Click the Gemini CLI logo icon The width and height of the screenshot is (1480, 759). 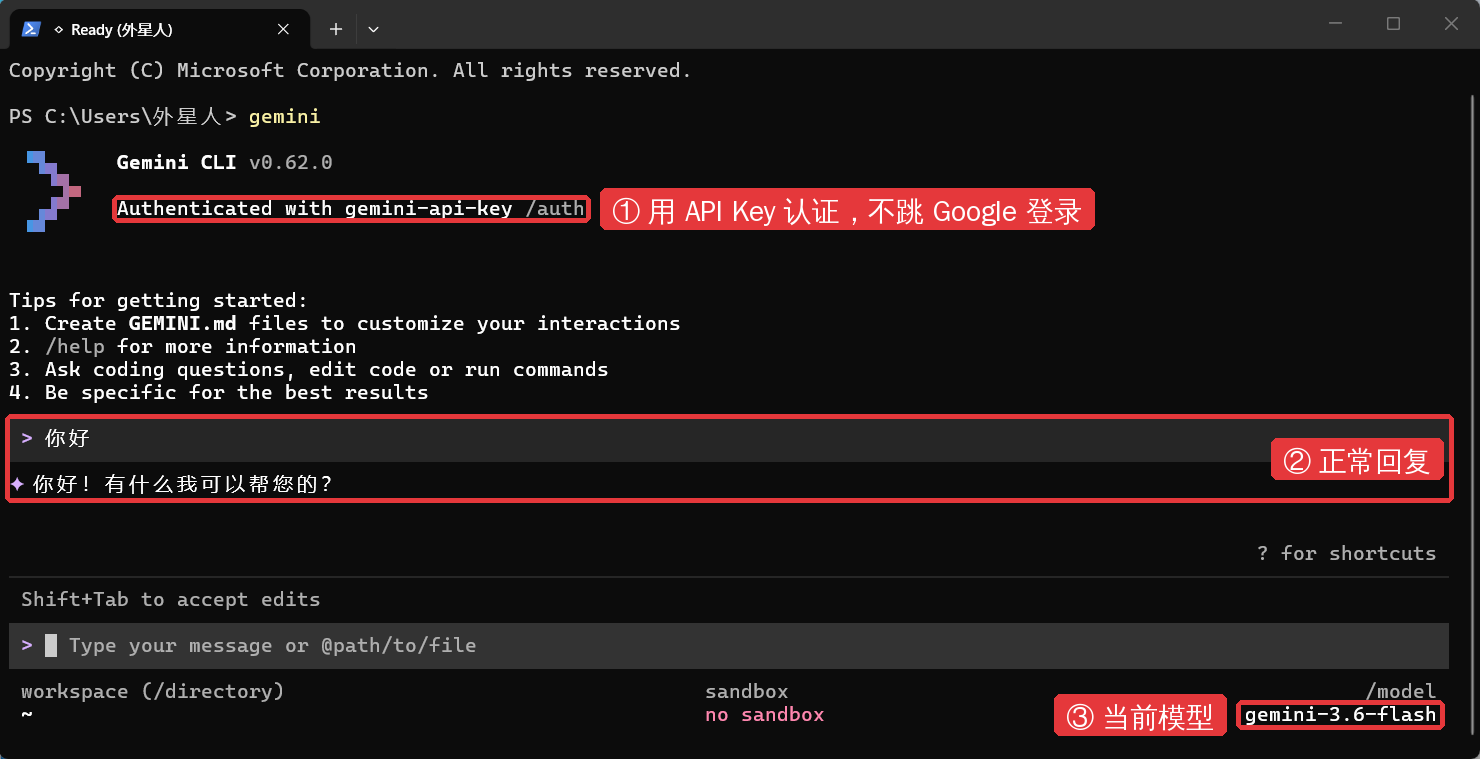[54, 191]
